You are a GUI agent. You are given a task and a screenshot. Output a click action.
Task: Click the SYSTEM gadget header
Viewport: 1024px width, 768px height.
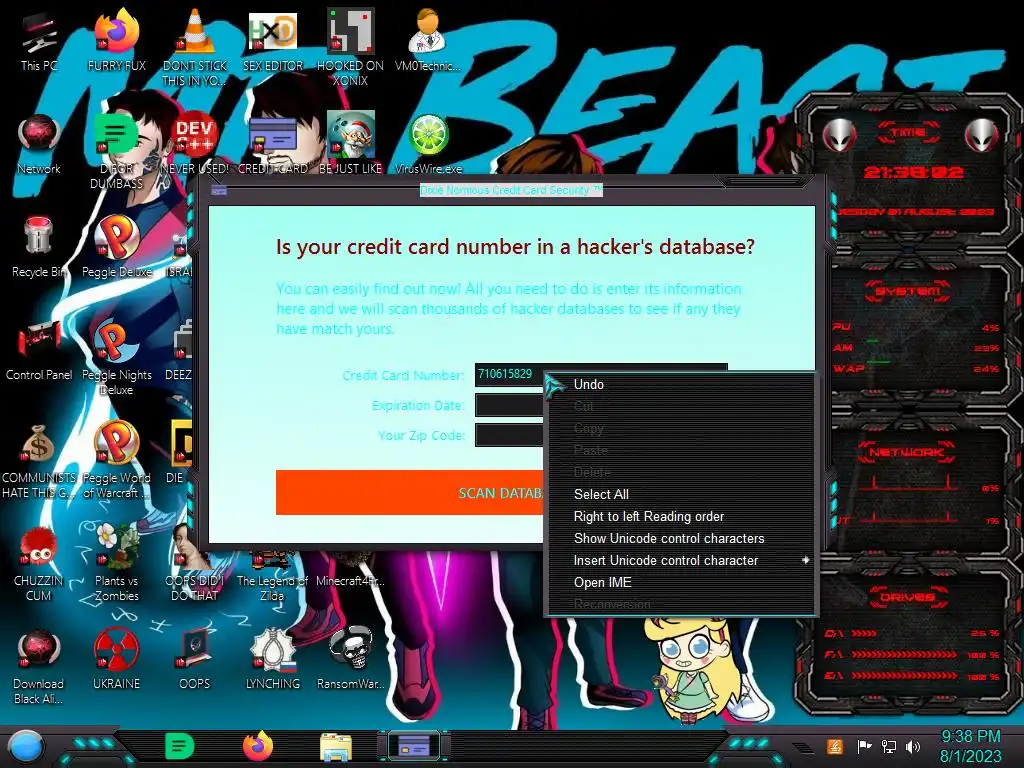point(907,291)
